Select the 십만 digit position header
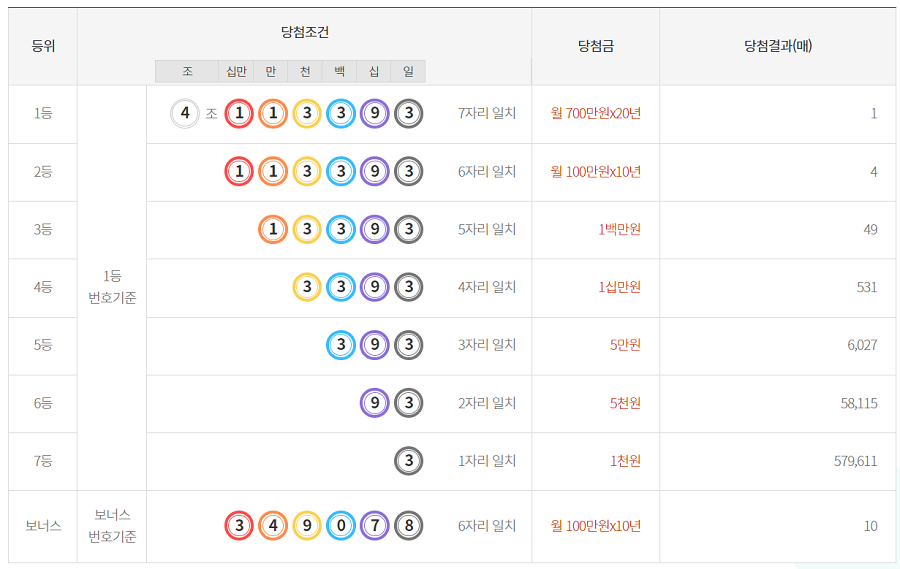The width and height of the screenshot is (900, 569). (x=236, y=72)
